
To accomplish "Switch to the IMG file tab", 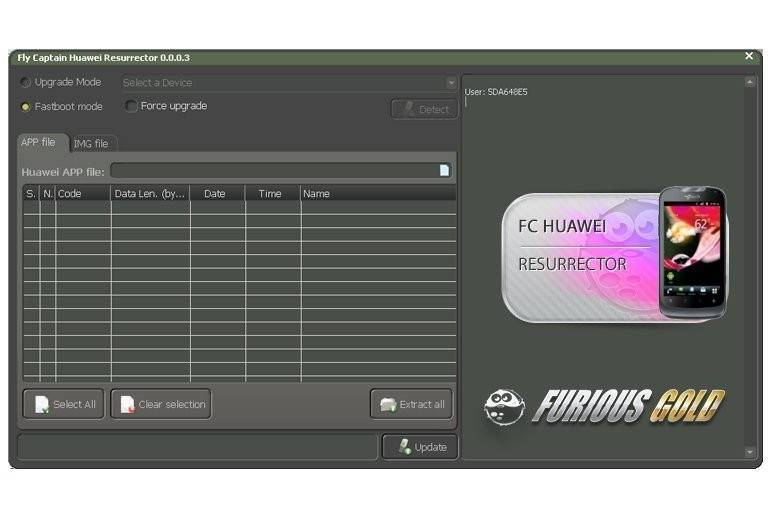I will 92,143.
